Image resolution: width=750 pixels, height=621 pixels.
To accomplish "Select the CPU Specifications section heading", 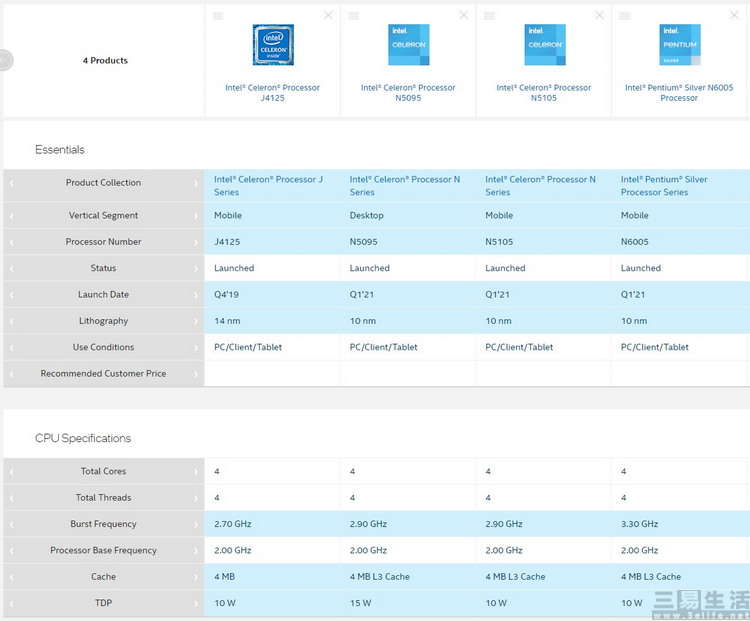I will pos(83,438).
